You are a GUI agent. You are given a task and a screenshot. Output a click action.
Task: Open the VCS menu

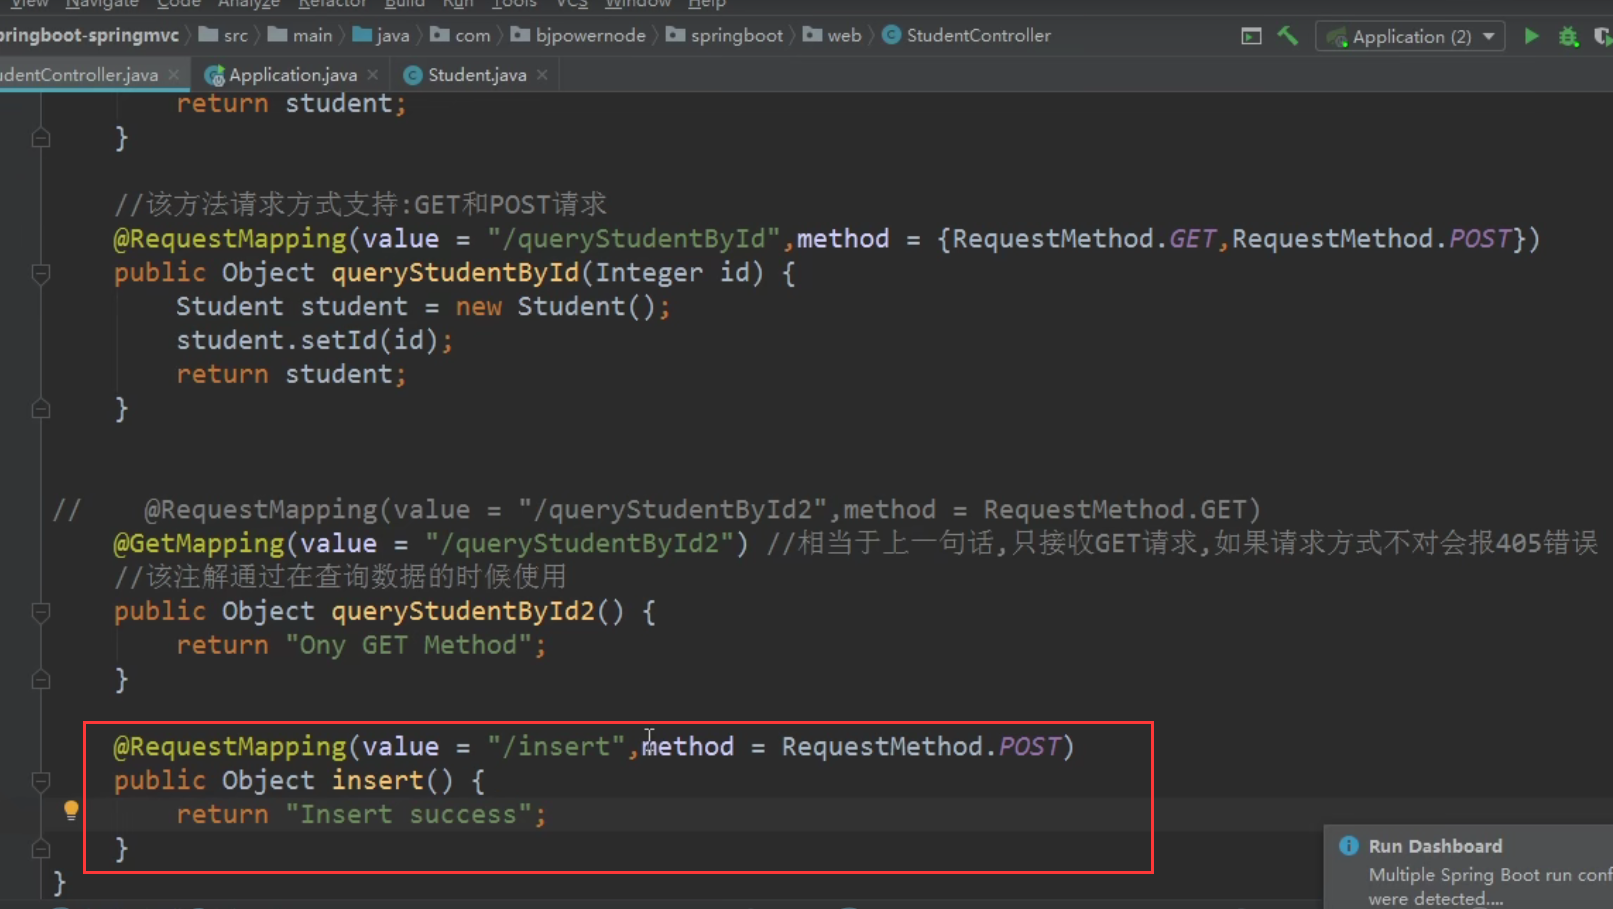click(571, 4)
